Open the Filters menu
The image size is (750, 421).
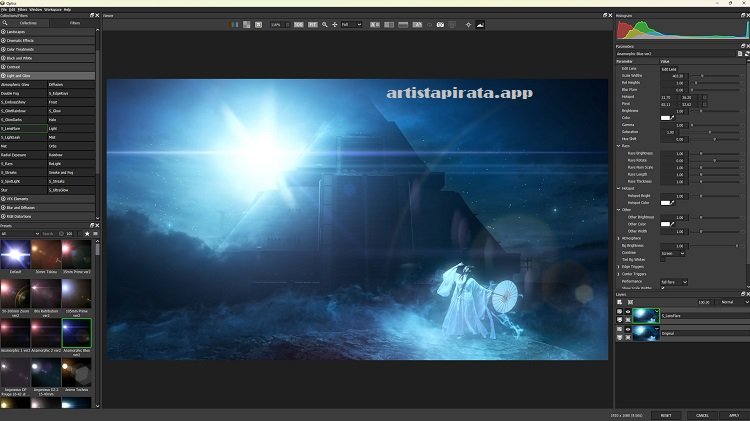click(22, 10)
